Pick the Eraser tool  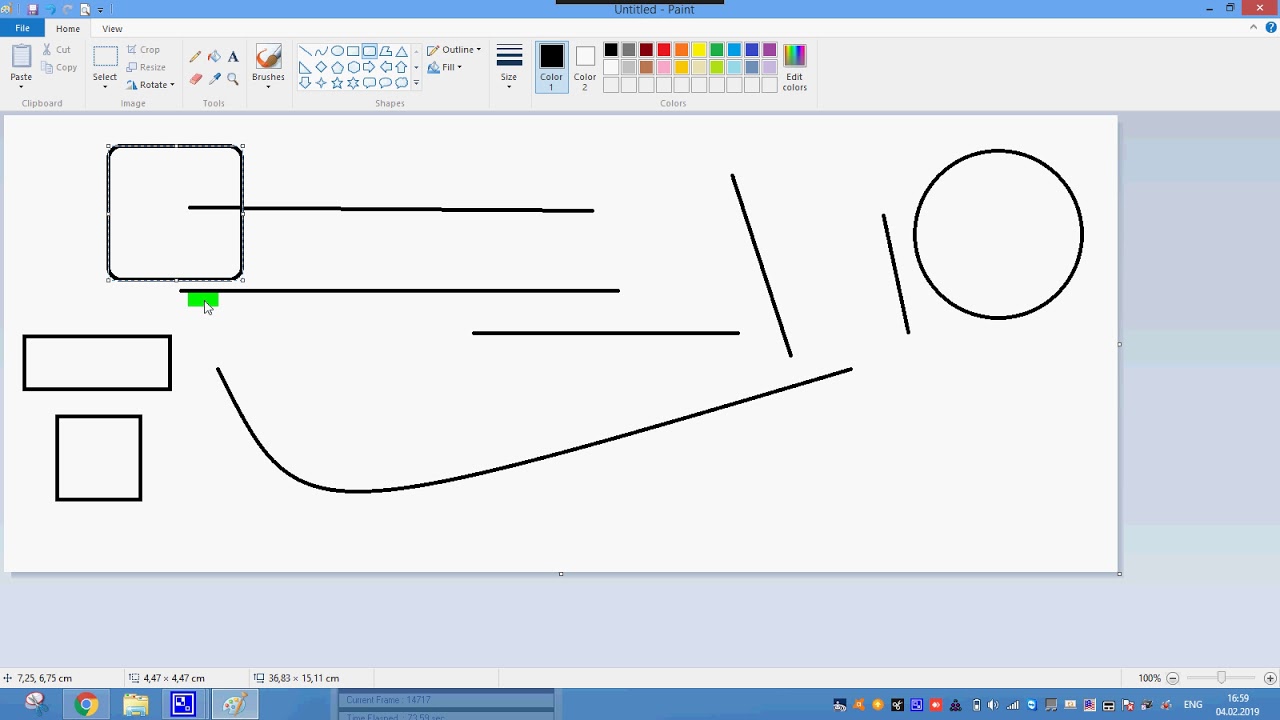196,78
